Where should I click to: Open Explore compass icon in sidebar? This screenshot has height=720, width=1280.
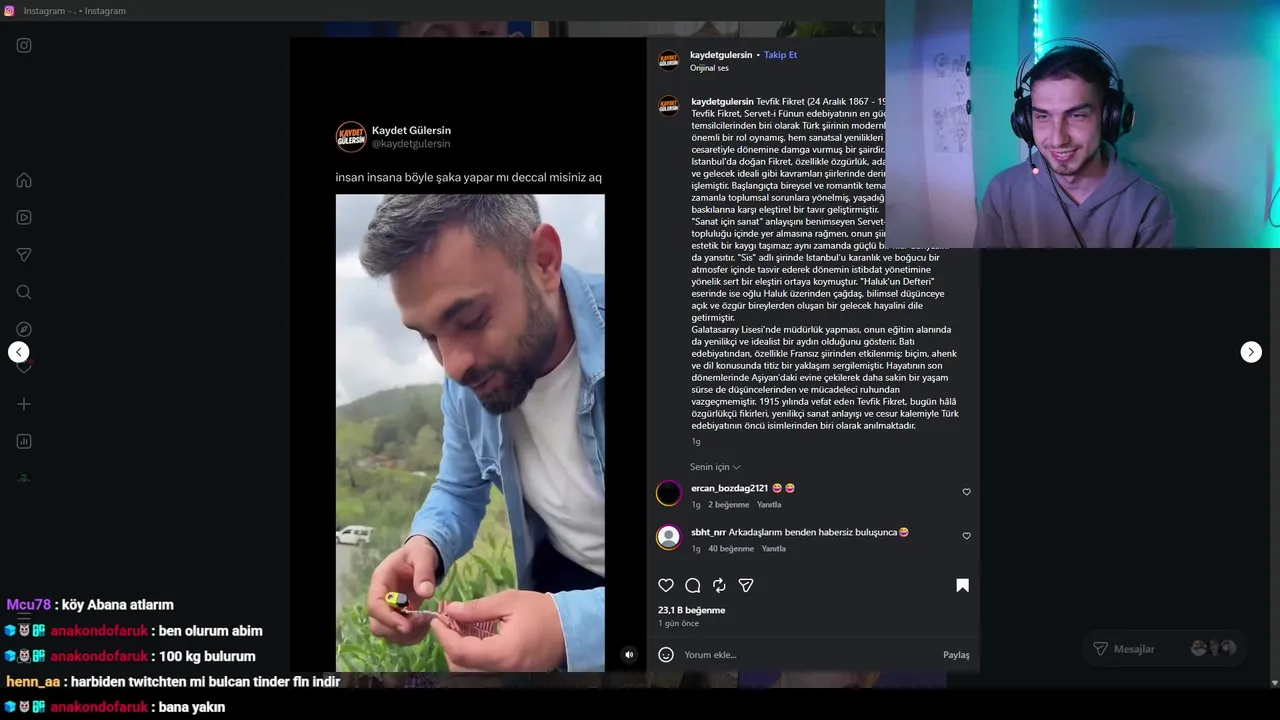24,329
